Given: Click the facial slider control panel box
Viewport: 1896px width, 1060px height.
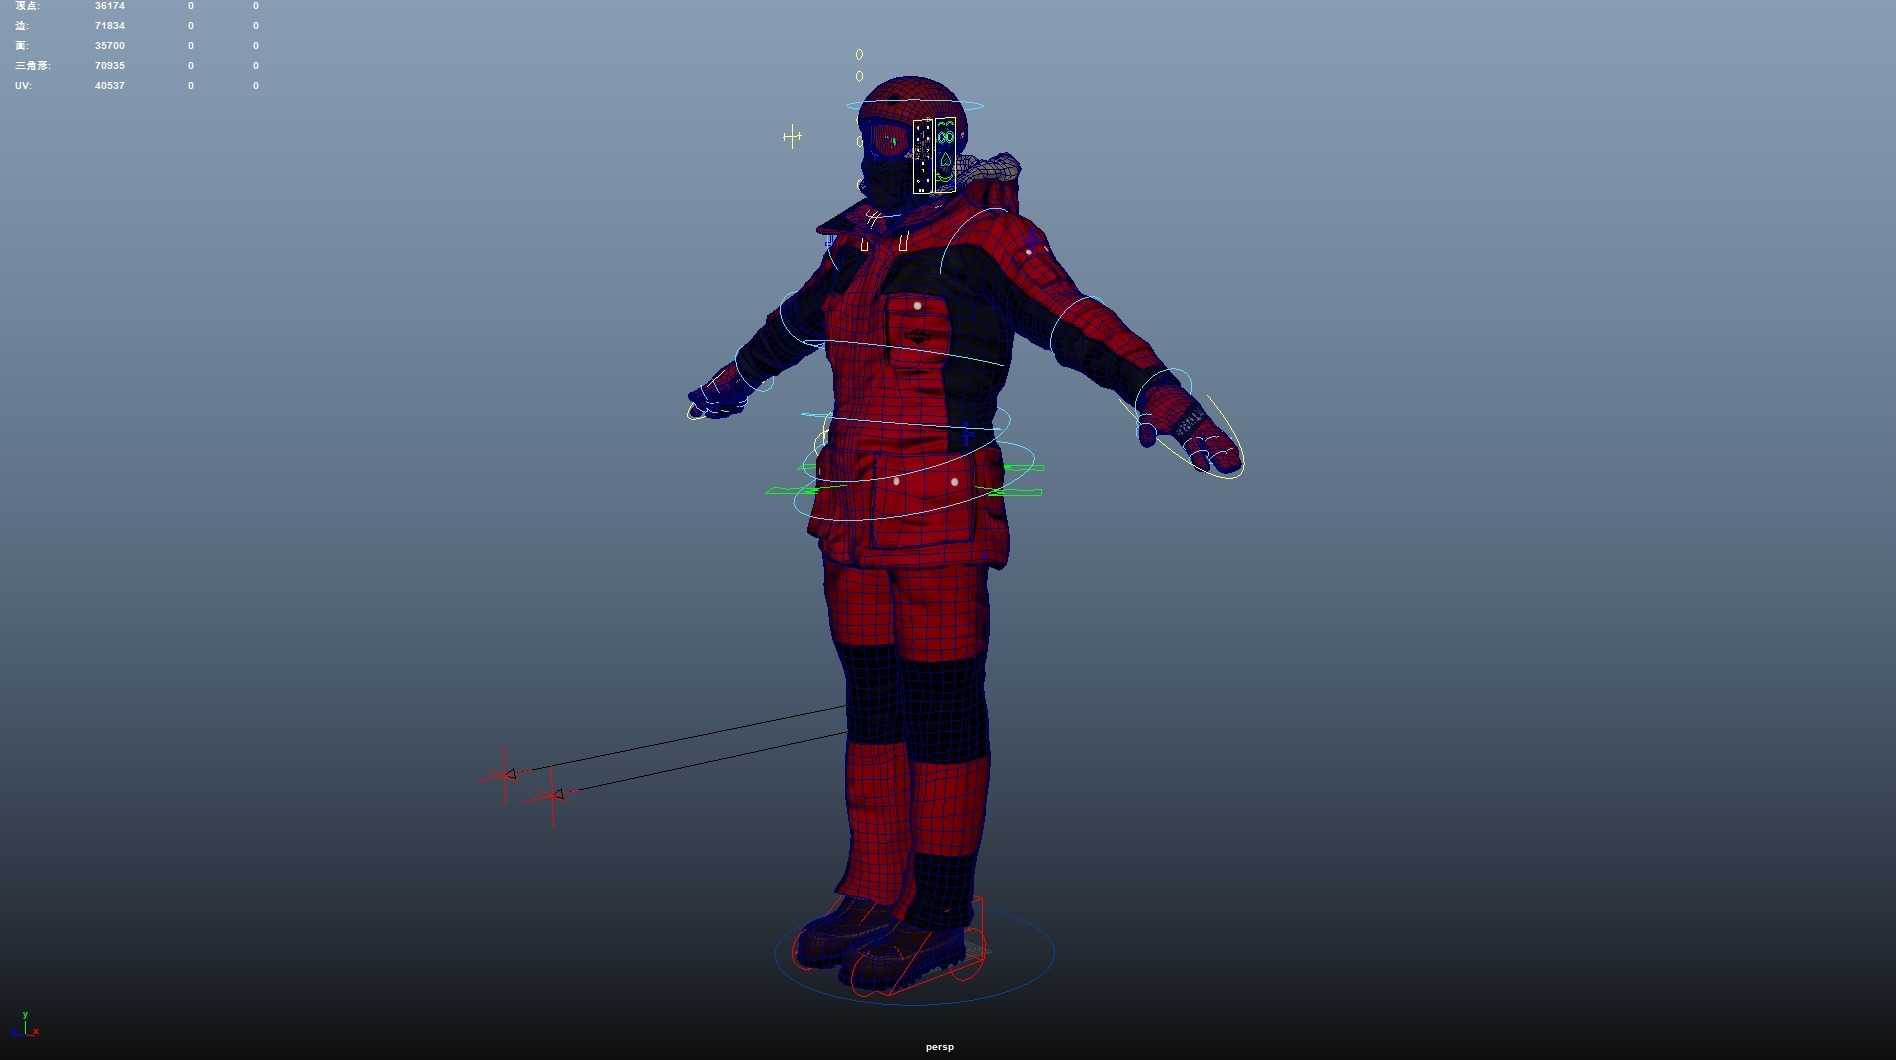Looking at the screenshot, I should 922,155.
